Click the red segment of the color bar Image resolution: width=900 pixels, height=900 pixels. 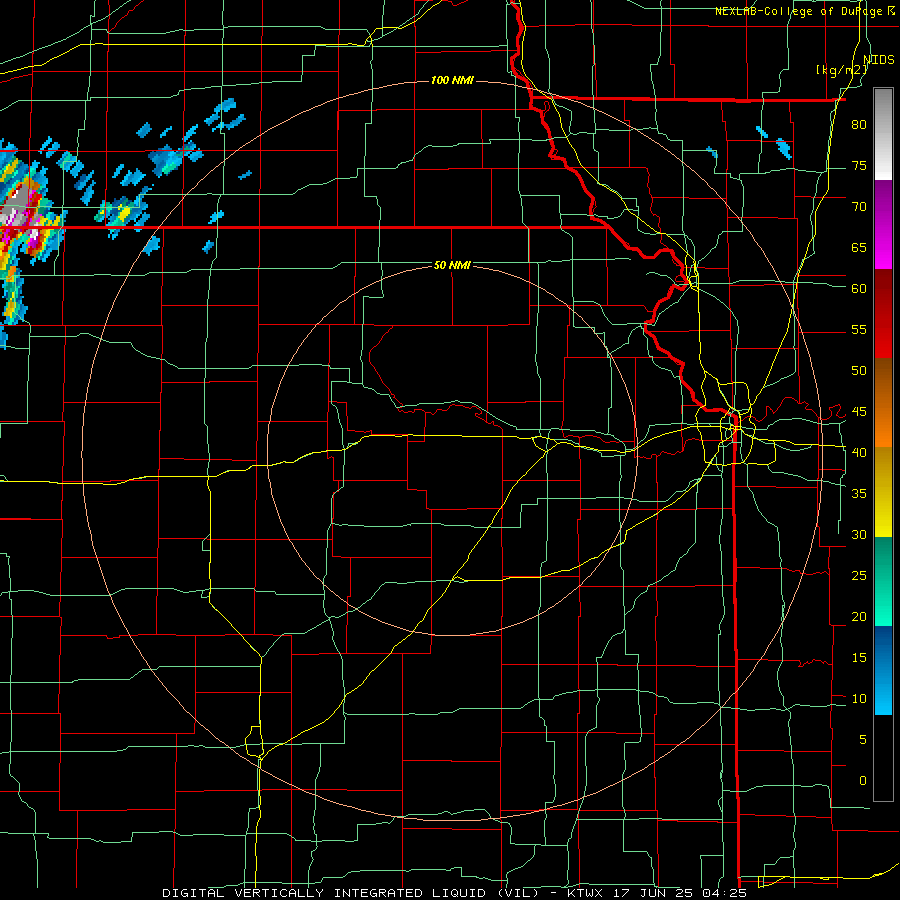pyautogui.click(x=883, y=314)
